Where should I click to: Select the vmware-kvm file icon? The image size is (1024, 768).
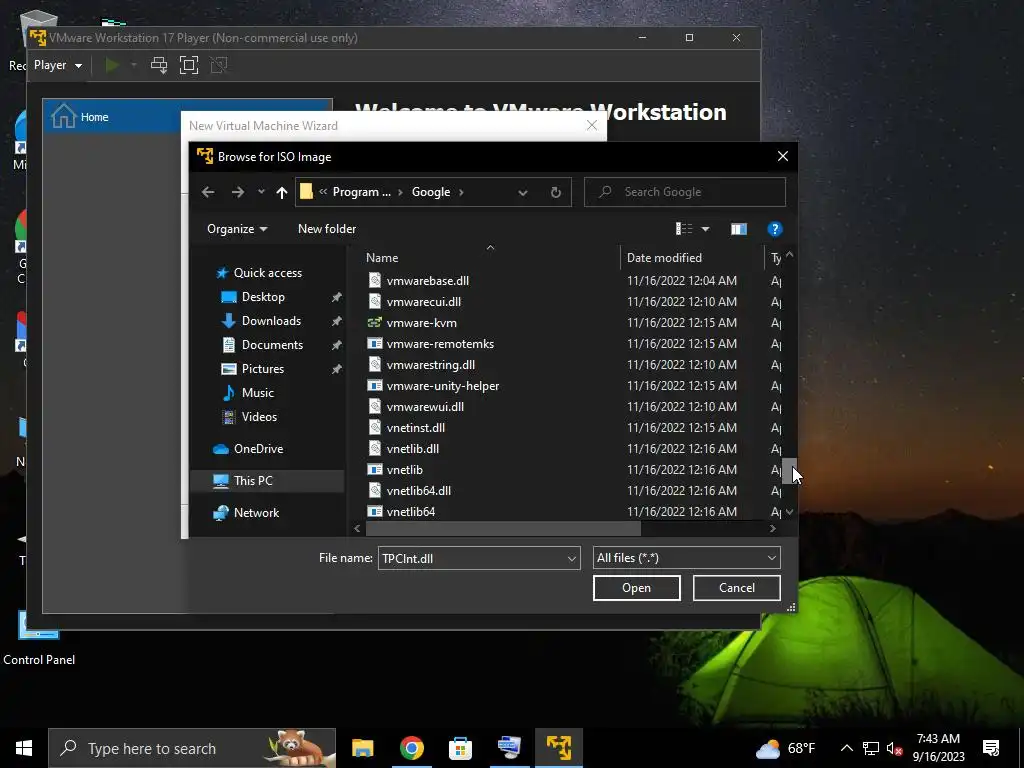pos(374,323)
